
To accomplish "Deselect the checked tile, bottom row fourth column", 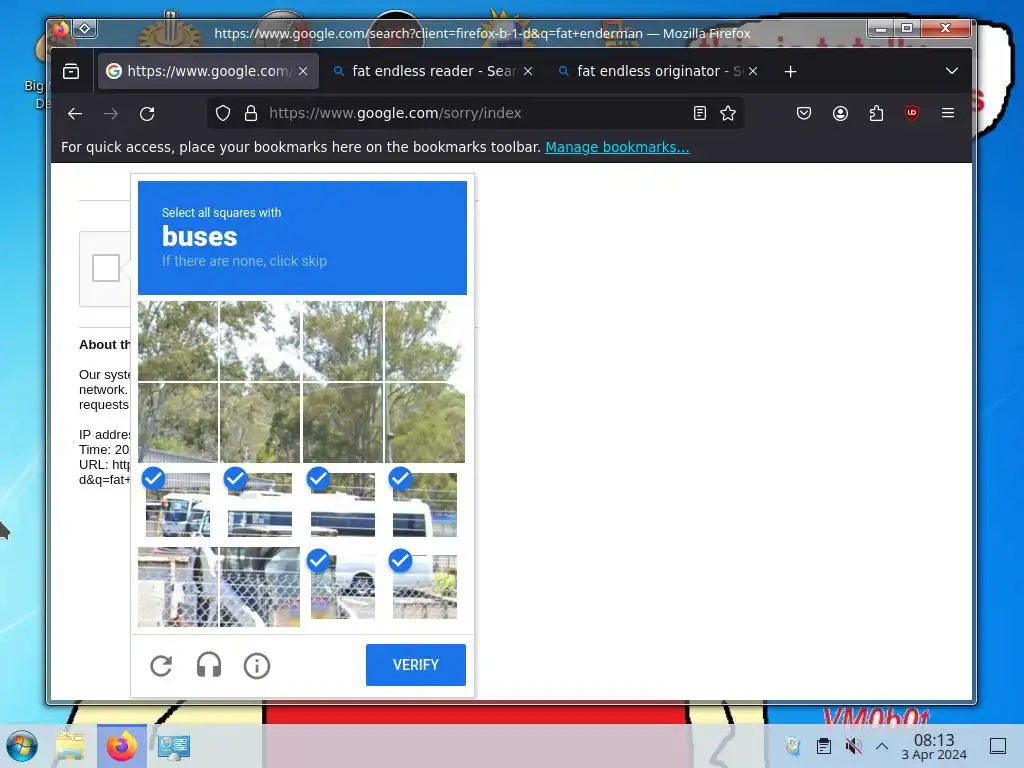I will pyautogui.click(x=425, y=586).
